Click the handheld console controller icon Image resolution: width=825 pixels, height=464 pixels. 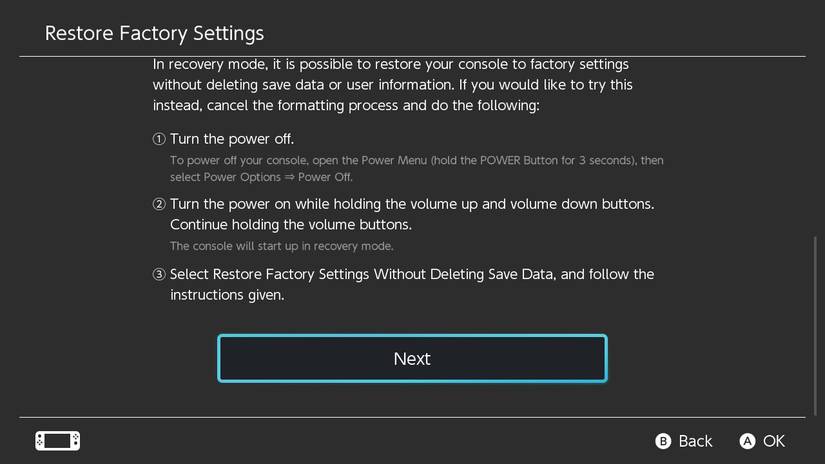57,441
